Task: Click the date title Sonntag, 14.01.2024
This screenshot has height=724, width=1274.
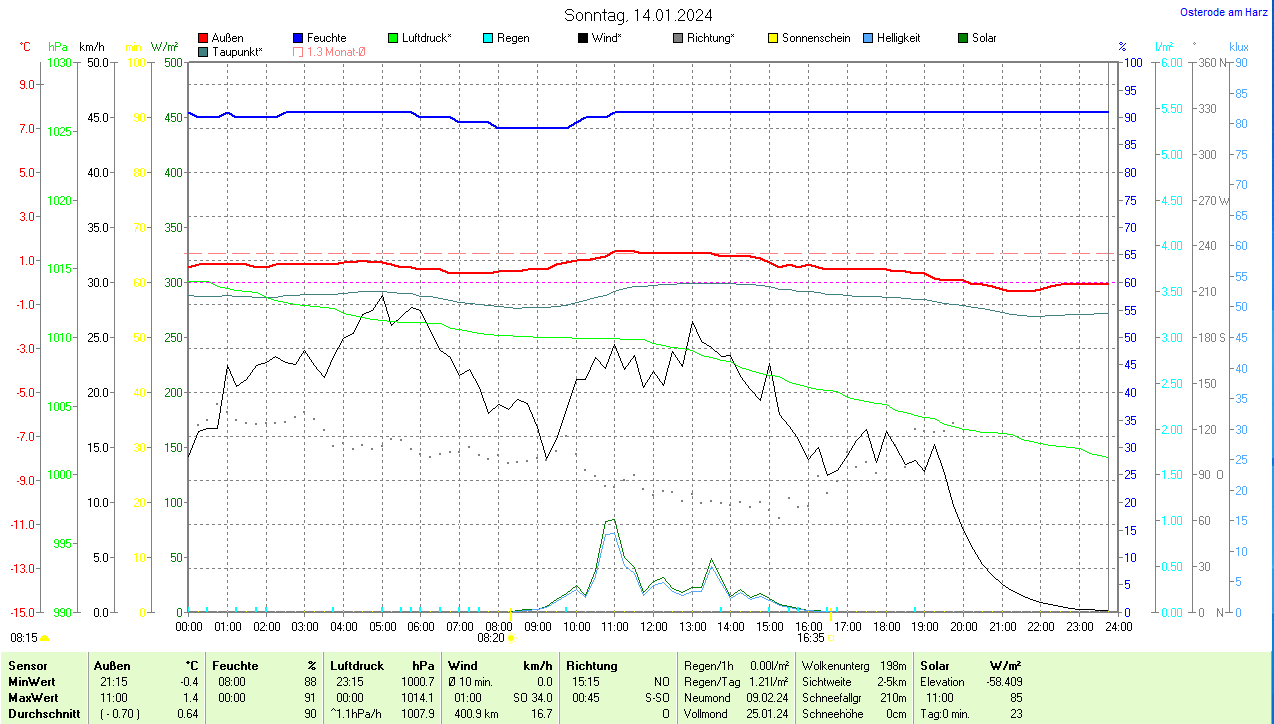Action: [x=637, y=15]
